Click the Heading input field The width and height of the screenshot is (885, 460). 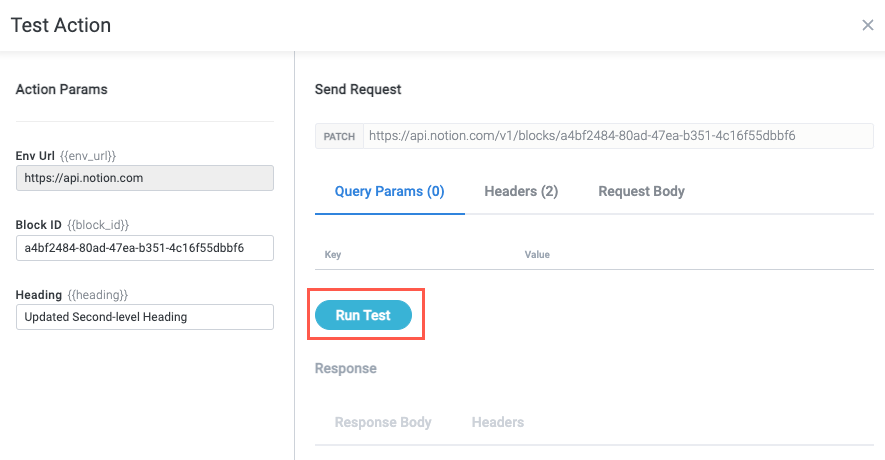pyautogui.click(x=145, y=317)
